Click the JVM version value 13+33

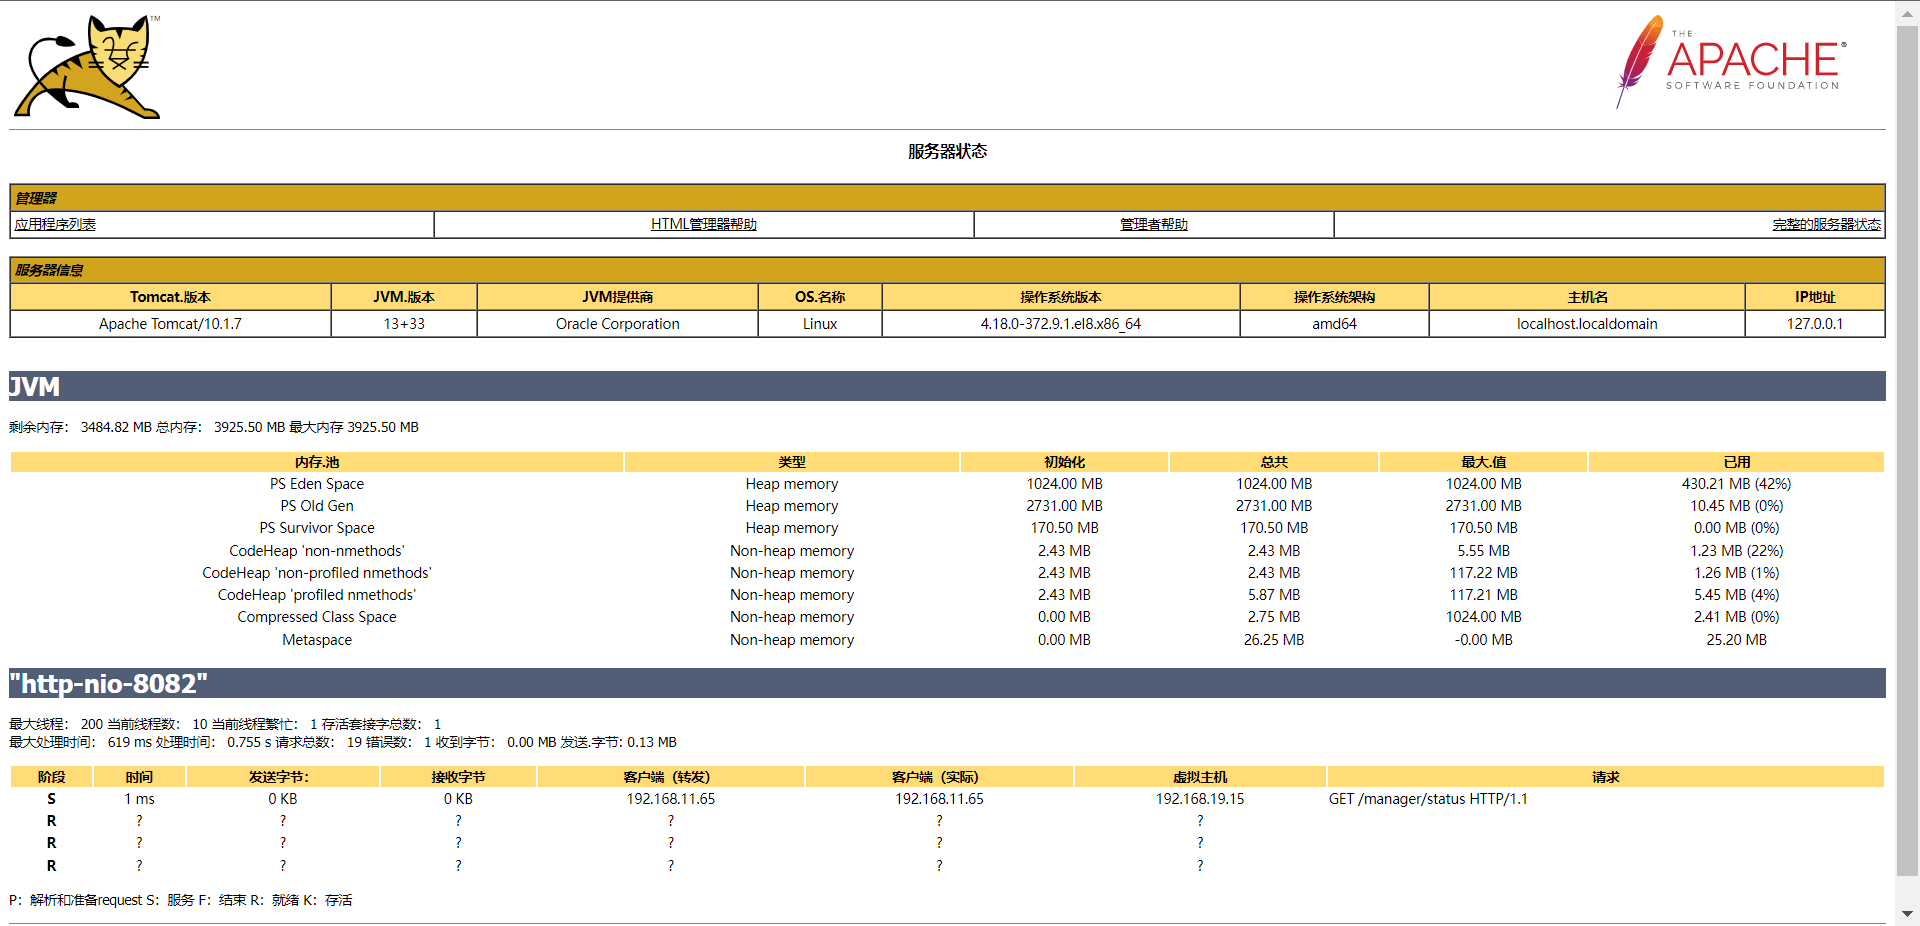point(404,324)
